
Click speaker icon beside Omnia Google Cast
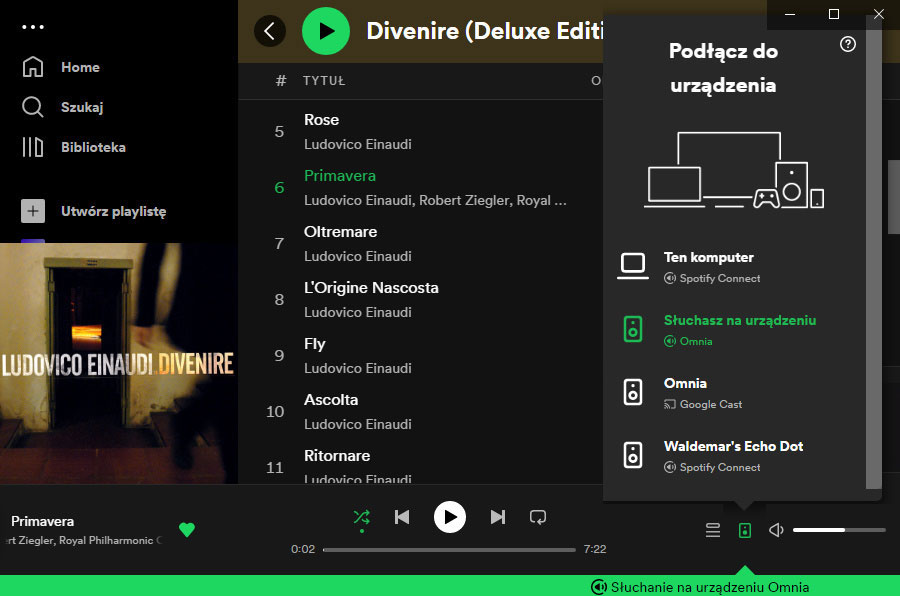[633, 392]
